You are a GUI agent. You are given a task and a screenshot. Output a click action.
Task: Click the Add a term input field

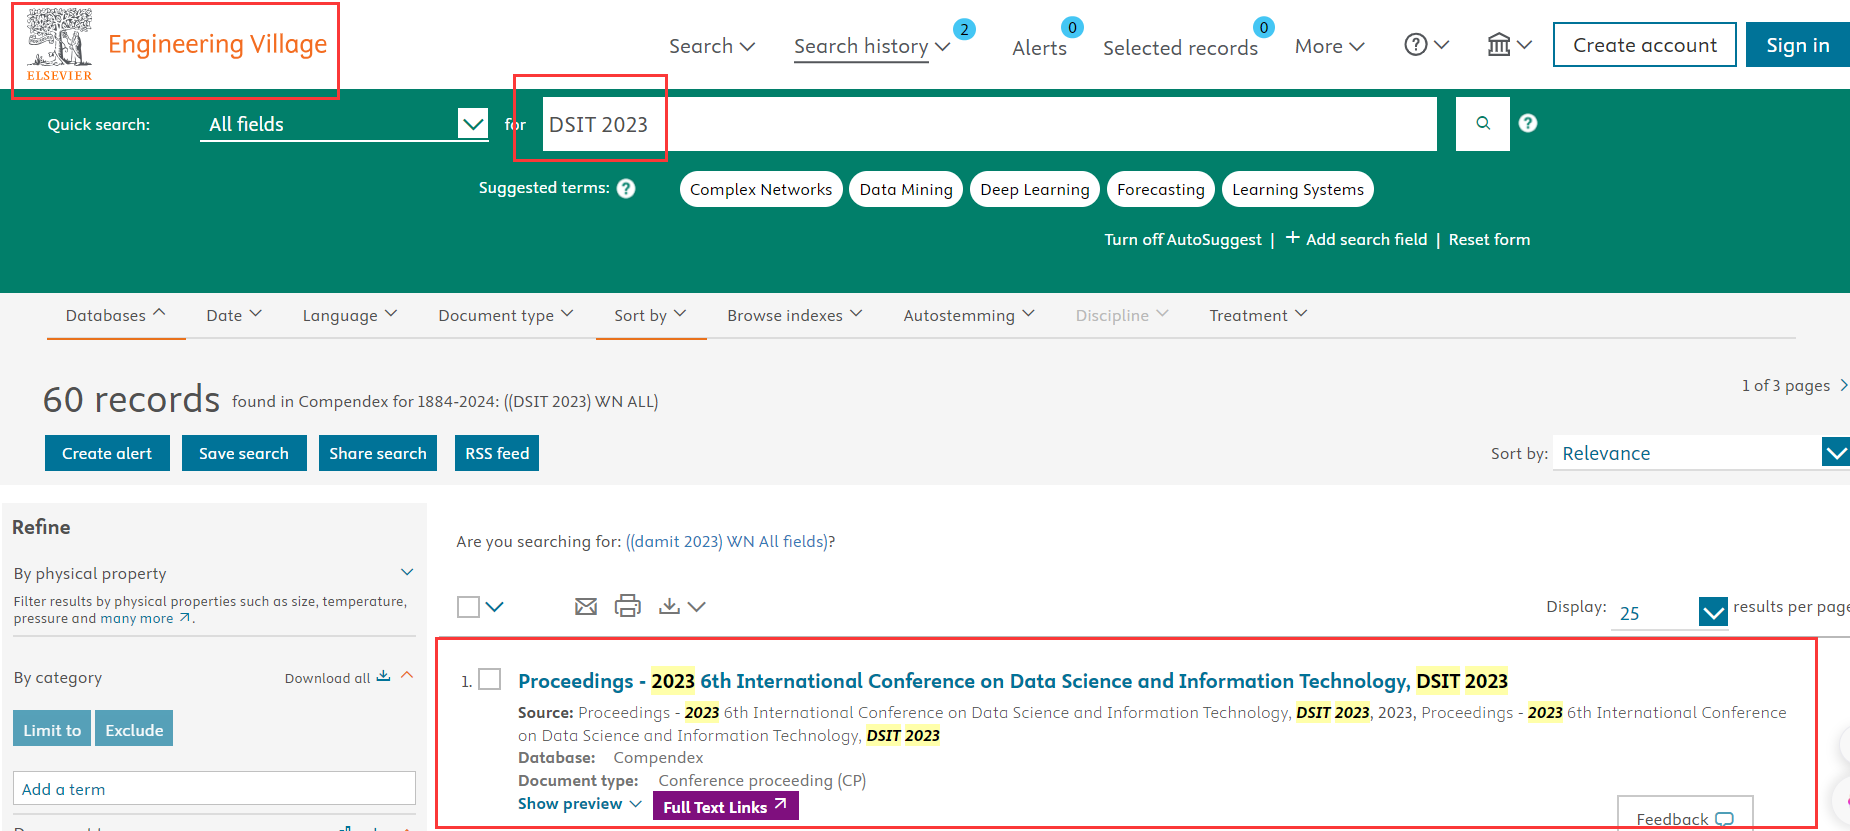pyautogui.click(x=214, y=789)
